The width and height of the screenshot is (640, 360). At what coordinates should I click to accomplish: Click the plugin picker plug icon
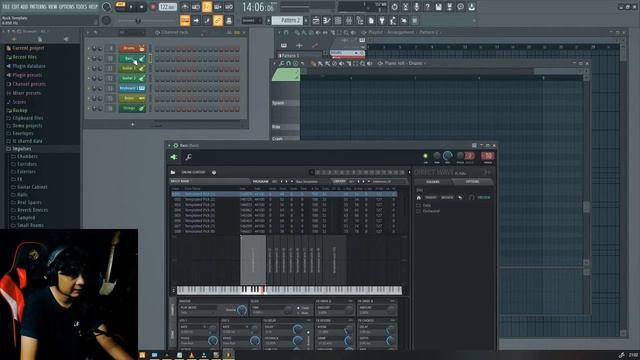click(x=382, y=20)
